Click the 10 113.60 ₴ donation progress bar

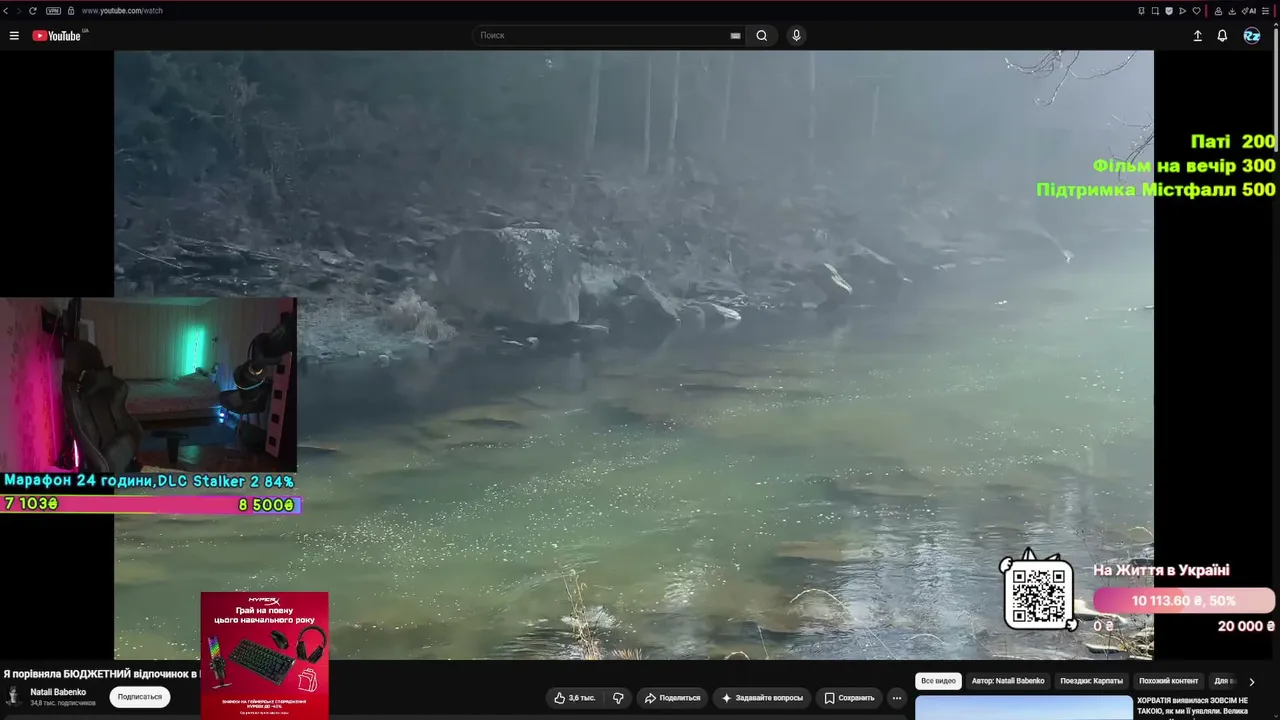(1184, 601)
